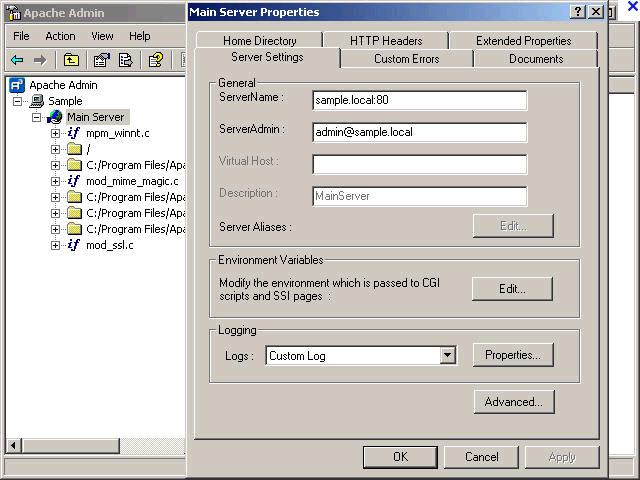640x480 pixels.
Task: Click the Environment Variables Edit button
Action: [x=512, y=289]
